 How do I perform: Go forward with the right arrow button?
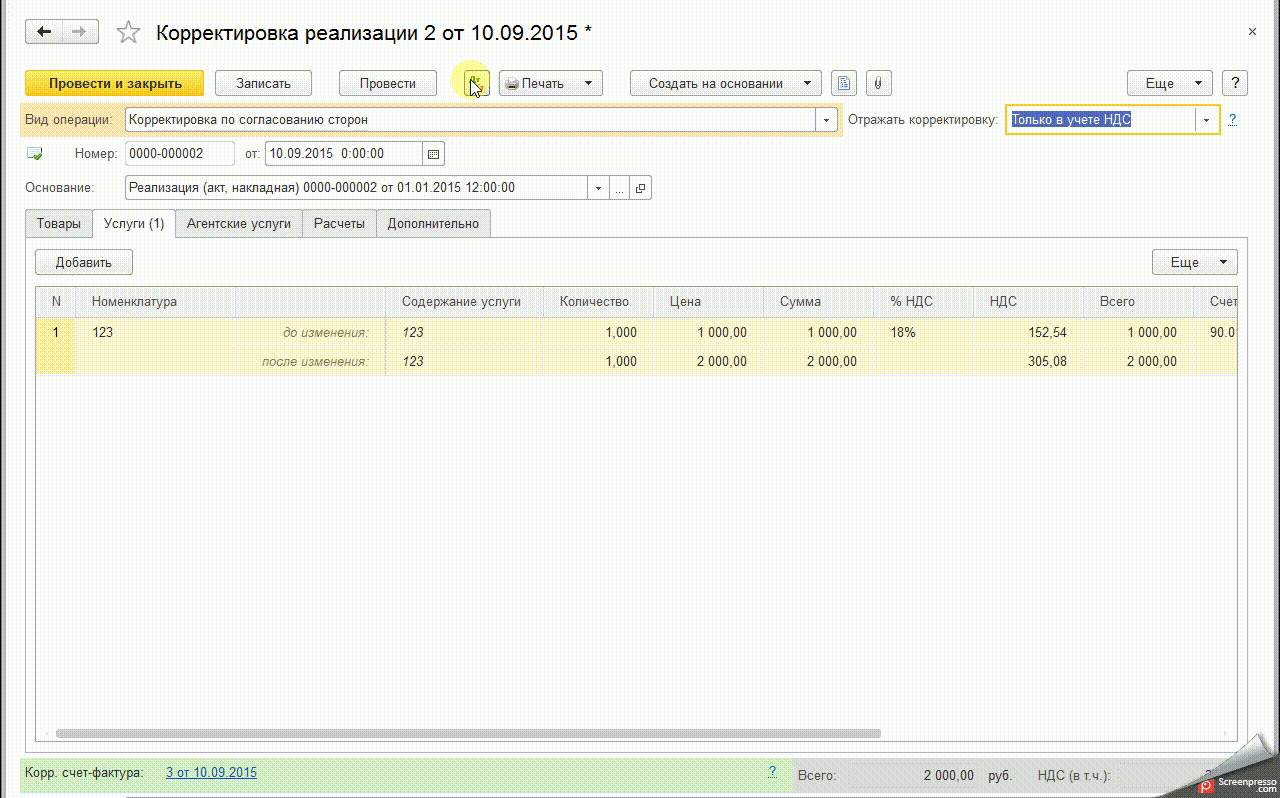pos(78,32)
